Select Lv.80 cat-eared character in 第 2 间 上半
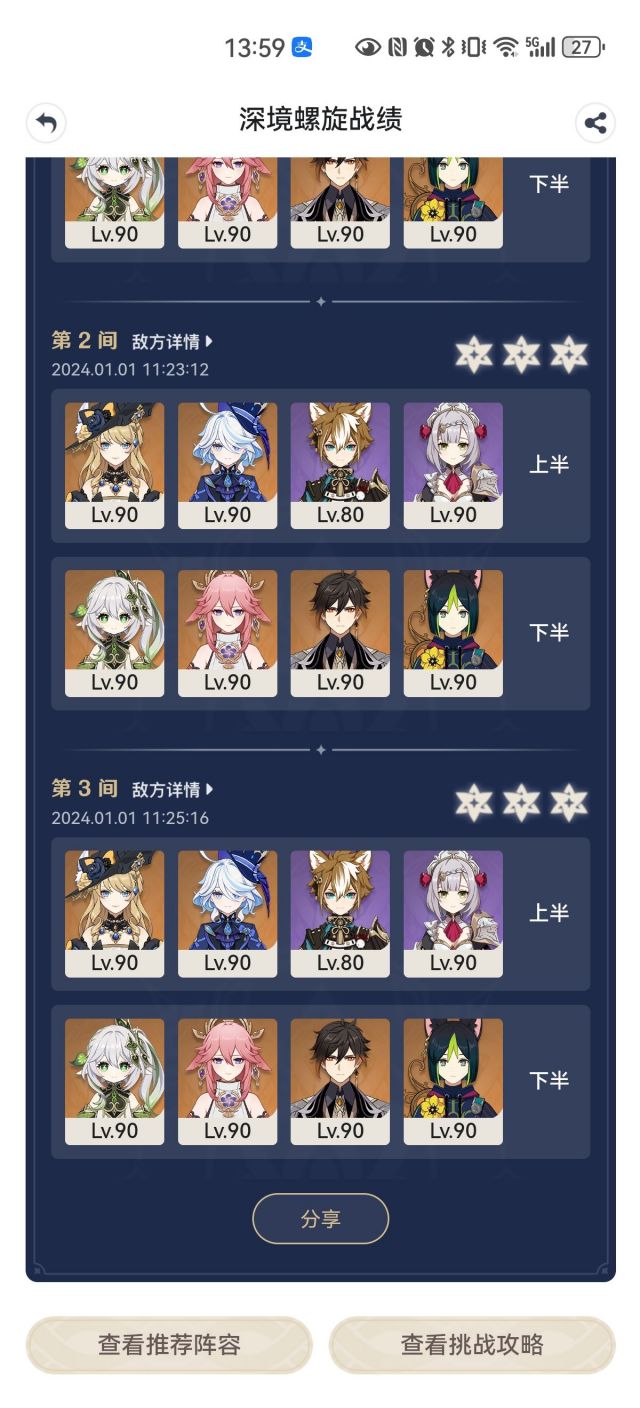This screenshot has width=640, height=1408. point(340,466)
